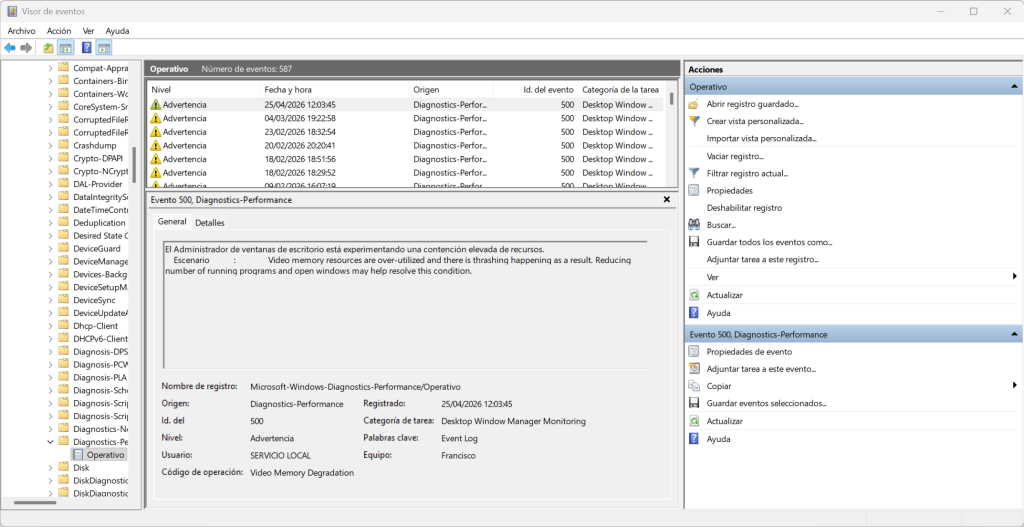Click Deshabilitar registro action
1024x527 pixels.
(744, 208)
